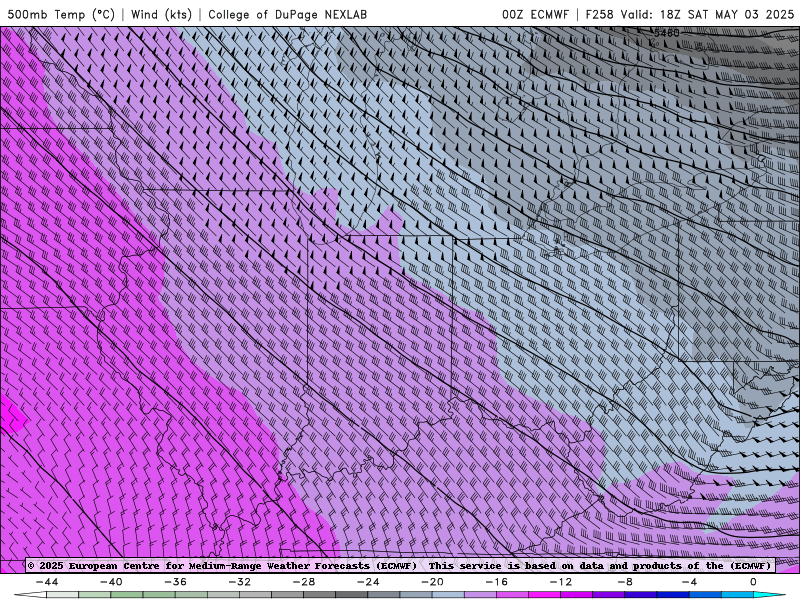Viewport: 800px width, 600px height.
Task: Click the 0 colorbar tick label
Action: [754, 582]
